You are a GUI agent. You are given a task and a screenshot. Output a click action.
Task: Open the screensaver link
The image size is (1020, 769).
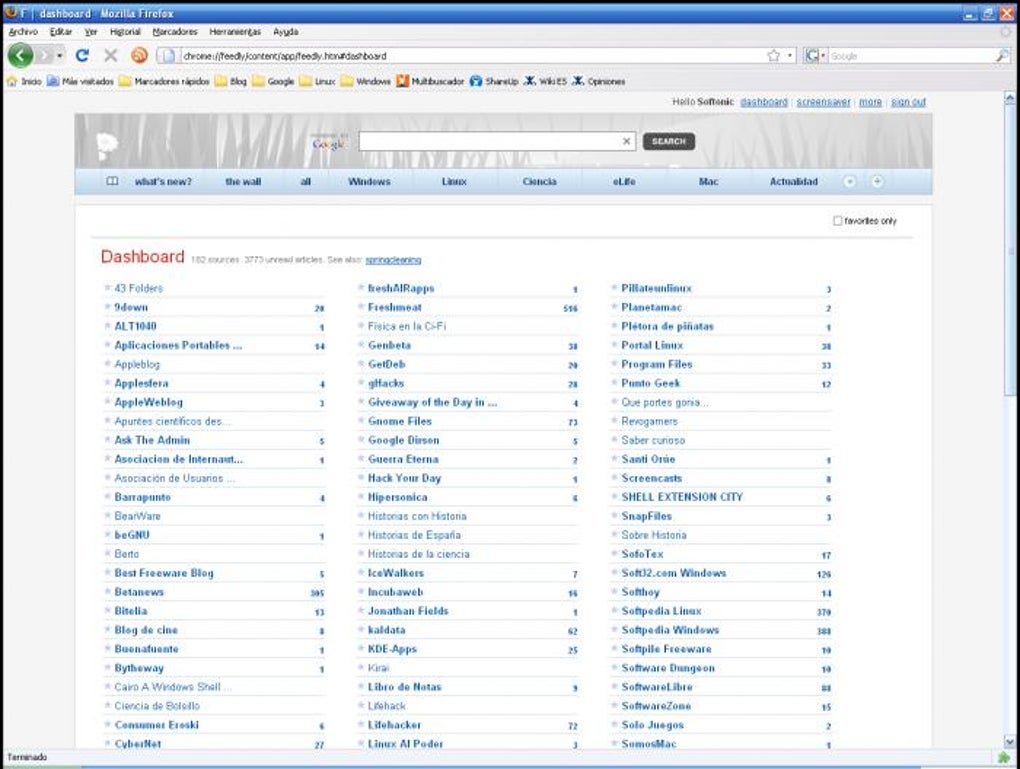point(824,102)
